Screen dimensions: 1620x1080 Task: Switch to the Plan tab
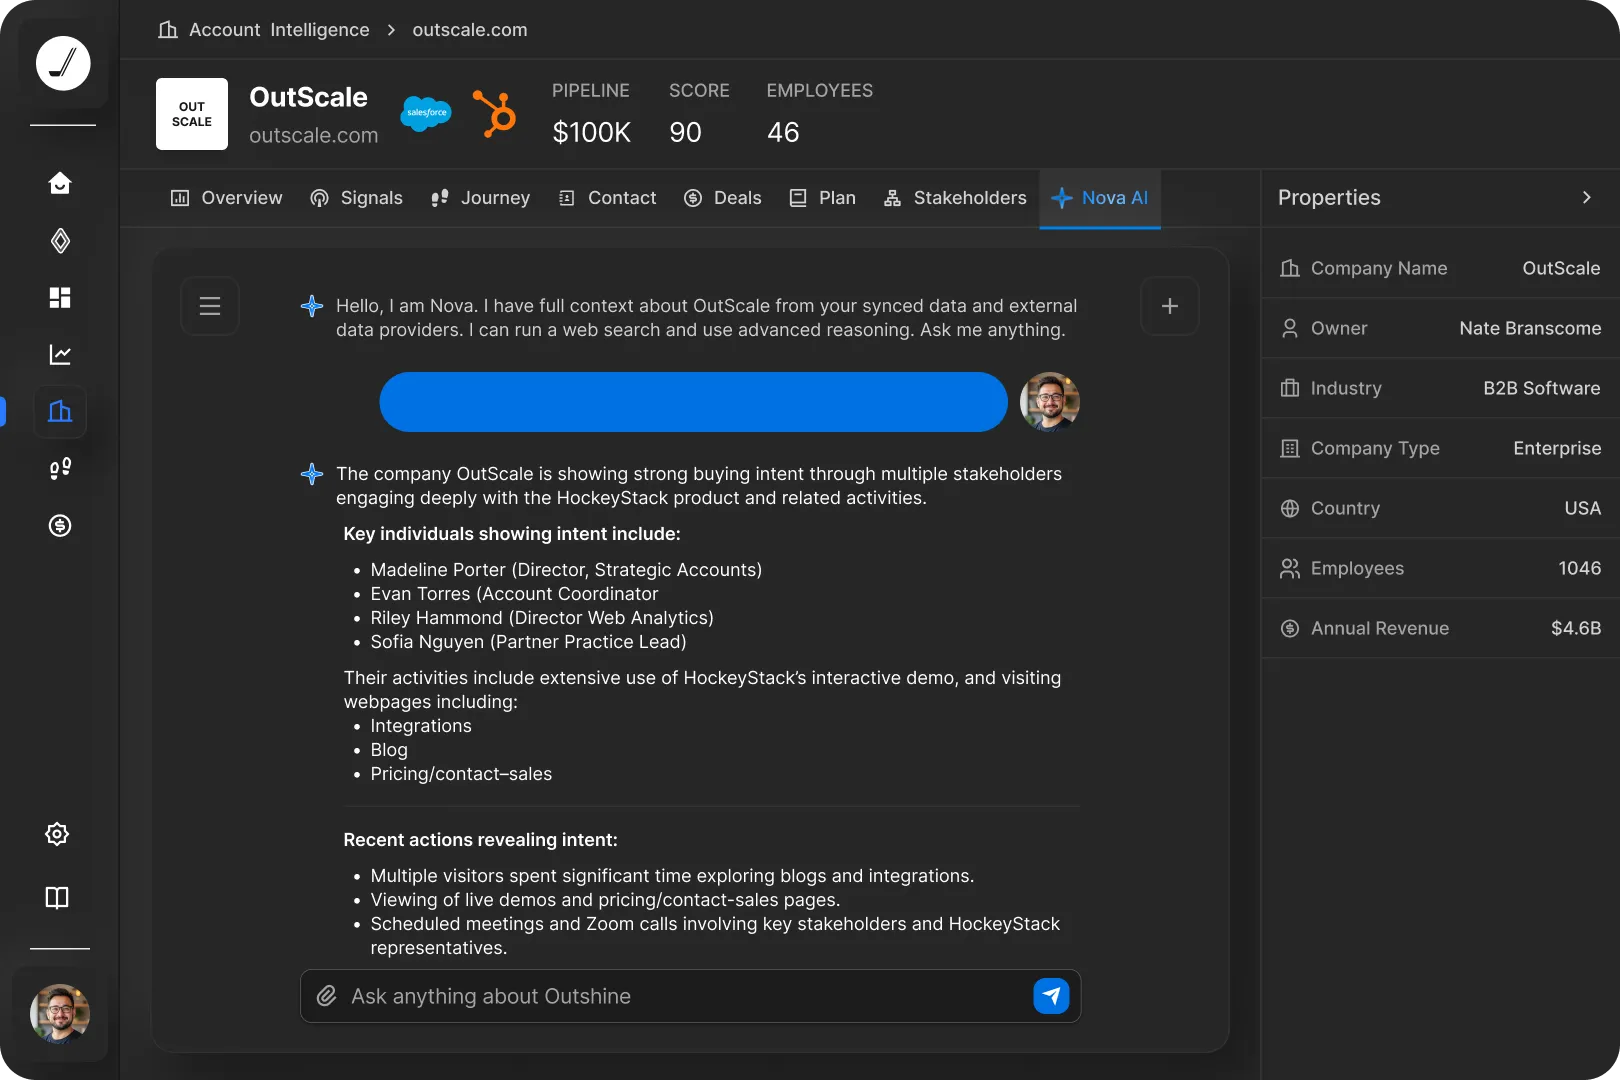[x=823, y=198]
